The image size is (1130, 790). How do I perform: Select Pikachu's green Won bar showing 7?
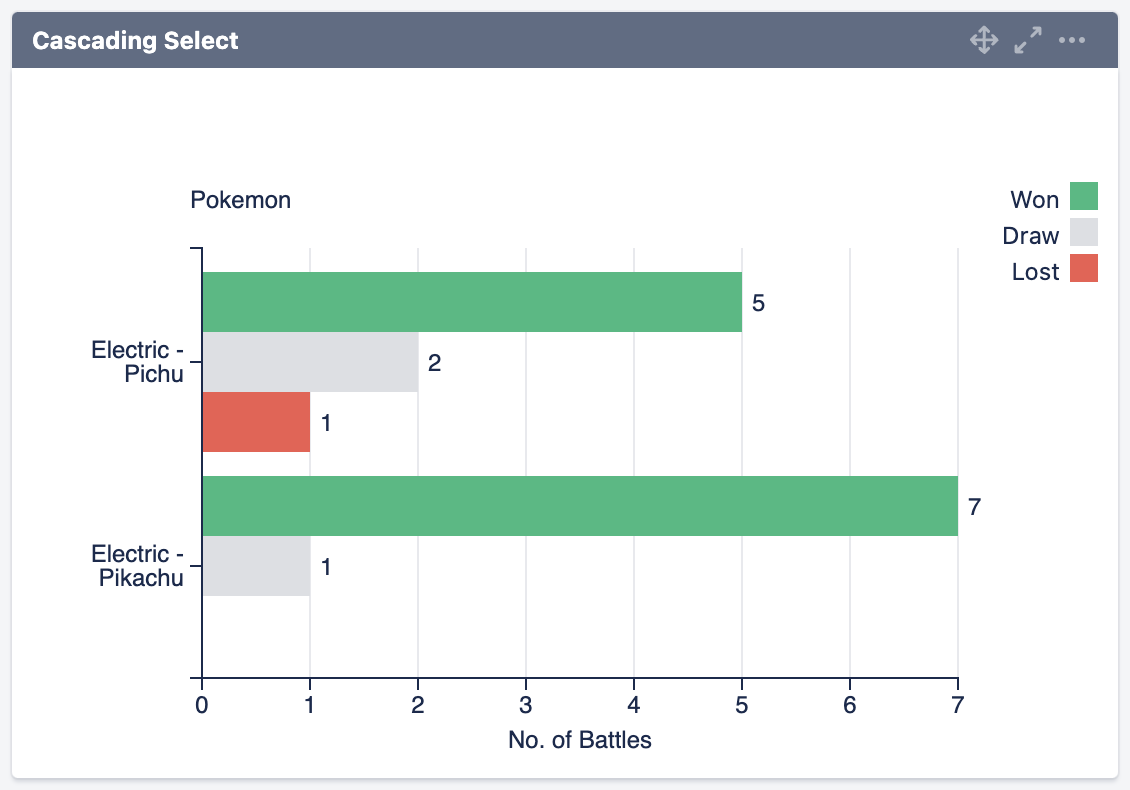click(x=580, y=507)
